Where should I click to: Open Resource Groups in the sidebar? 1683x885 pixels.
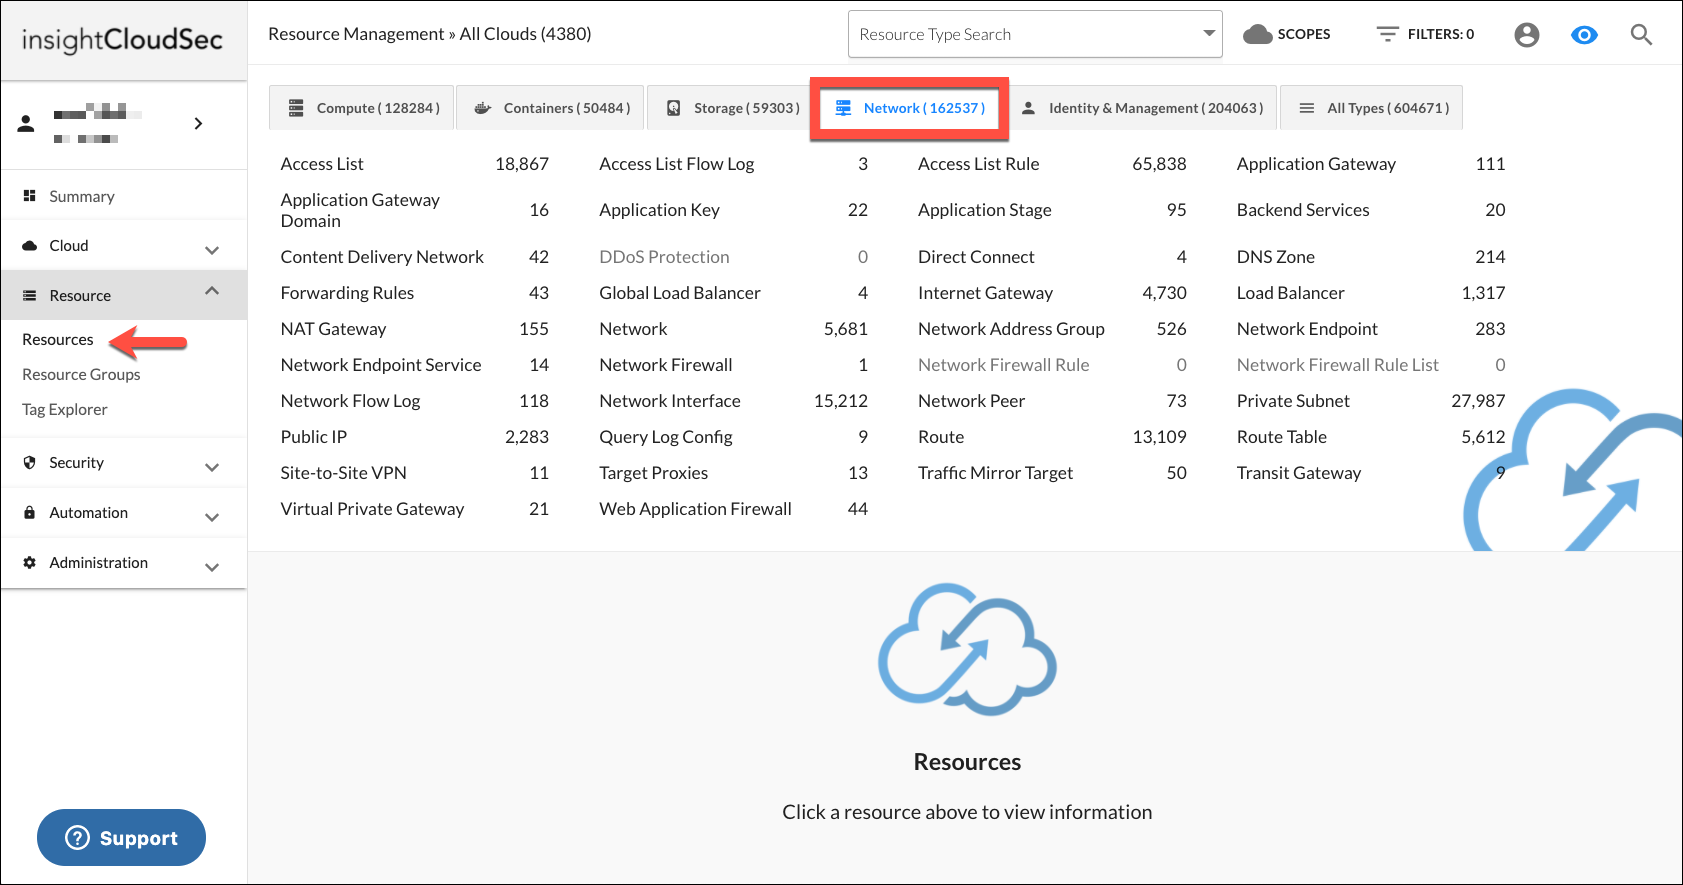click(81, 374)
